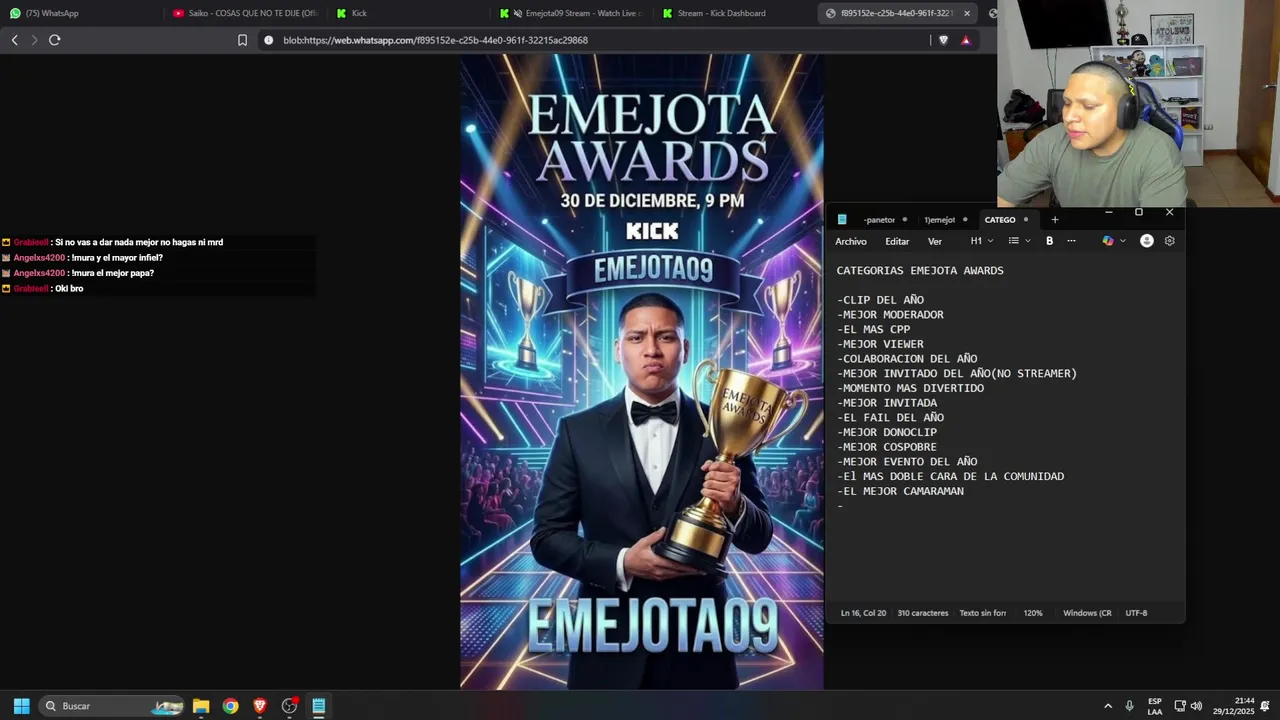Toggle bold formatting in Notepad

[x=1049, y=241]
